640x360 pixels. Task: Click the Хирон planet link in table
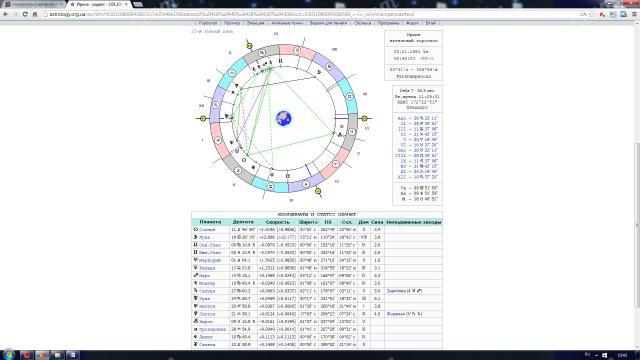(206, 322)
